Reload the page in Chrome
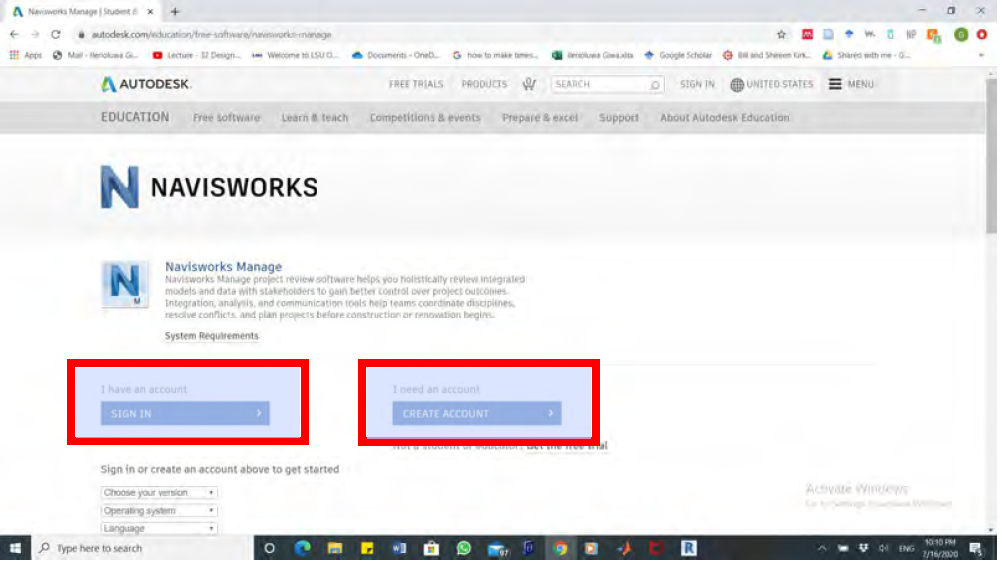The height and width of the screenshot is (564, 1002). 56,34
